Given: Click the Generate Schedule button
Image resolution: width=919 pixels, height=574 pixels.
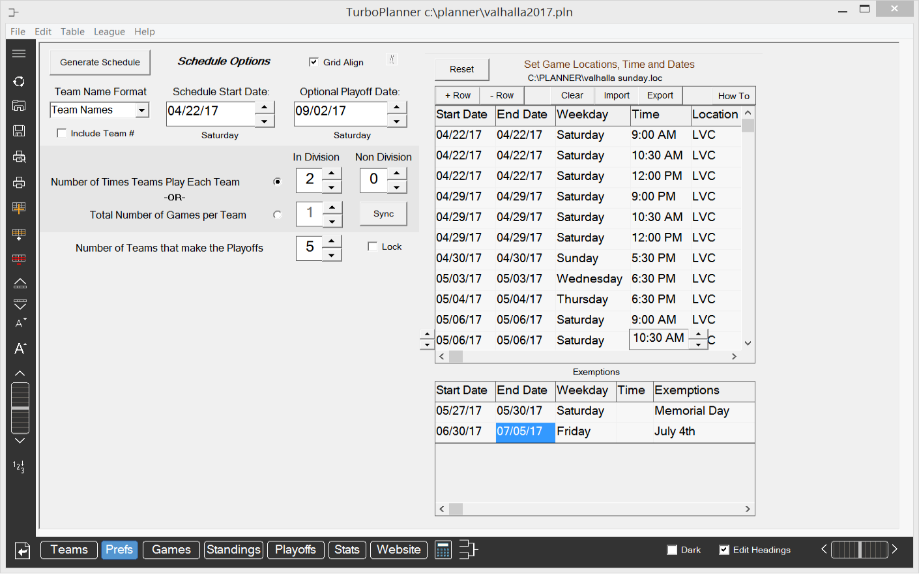Looking at the screenshot, I should [100, 62].
